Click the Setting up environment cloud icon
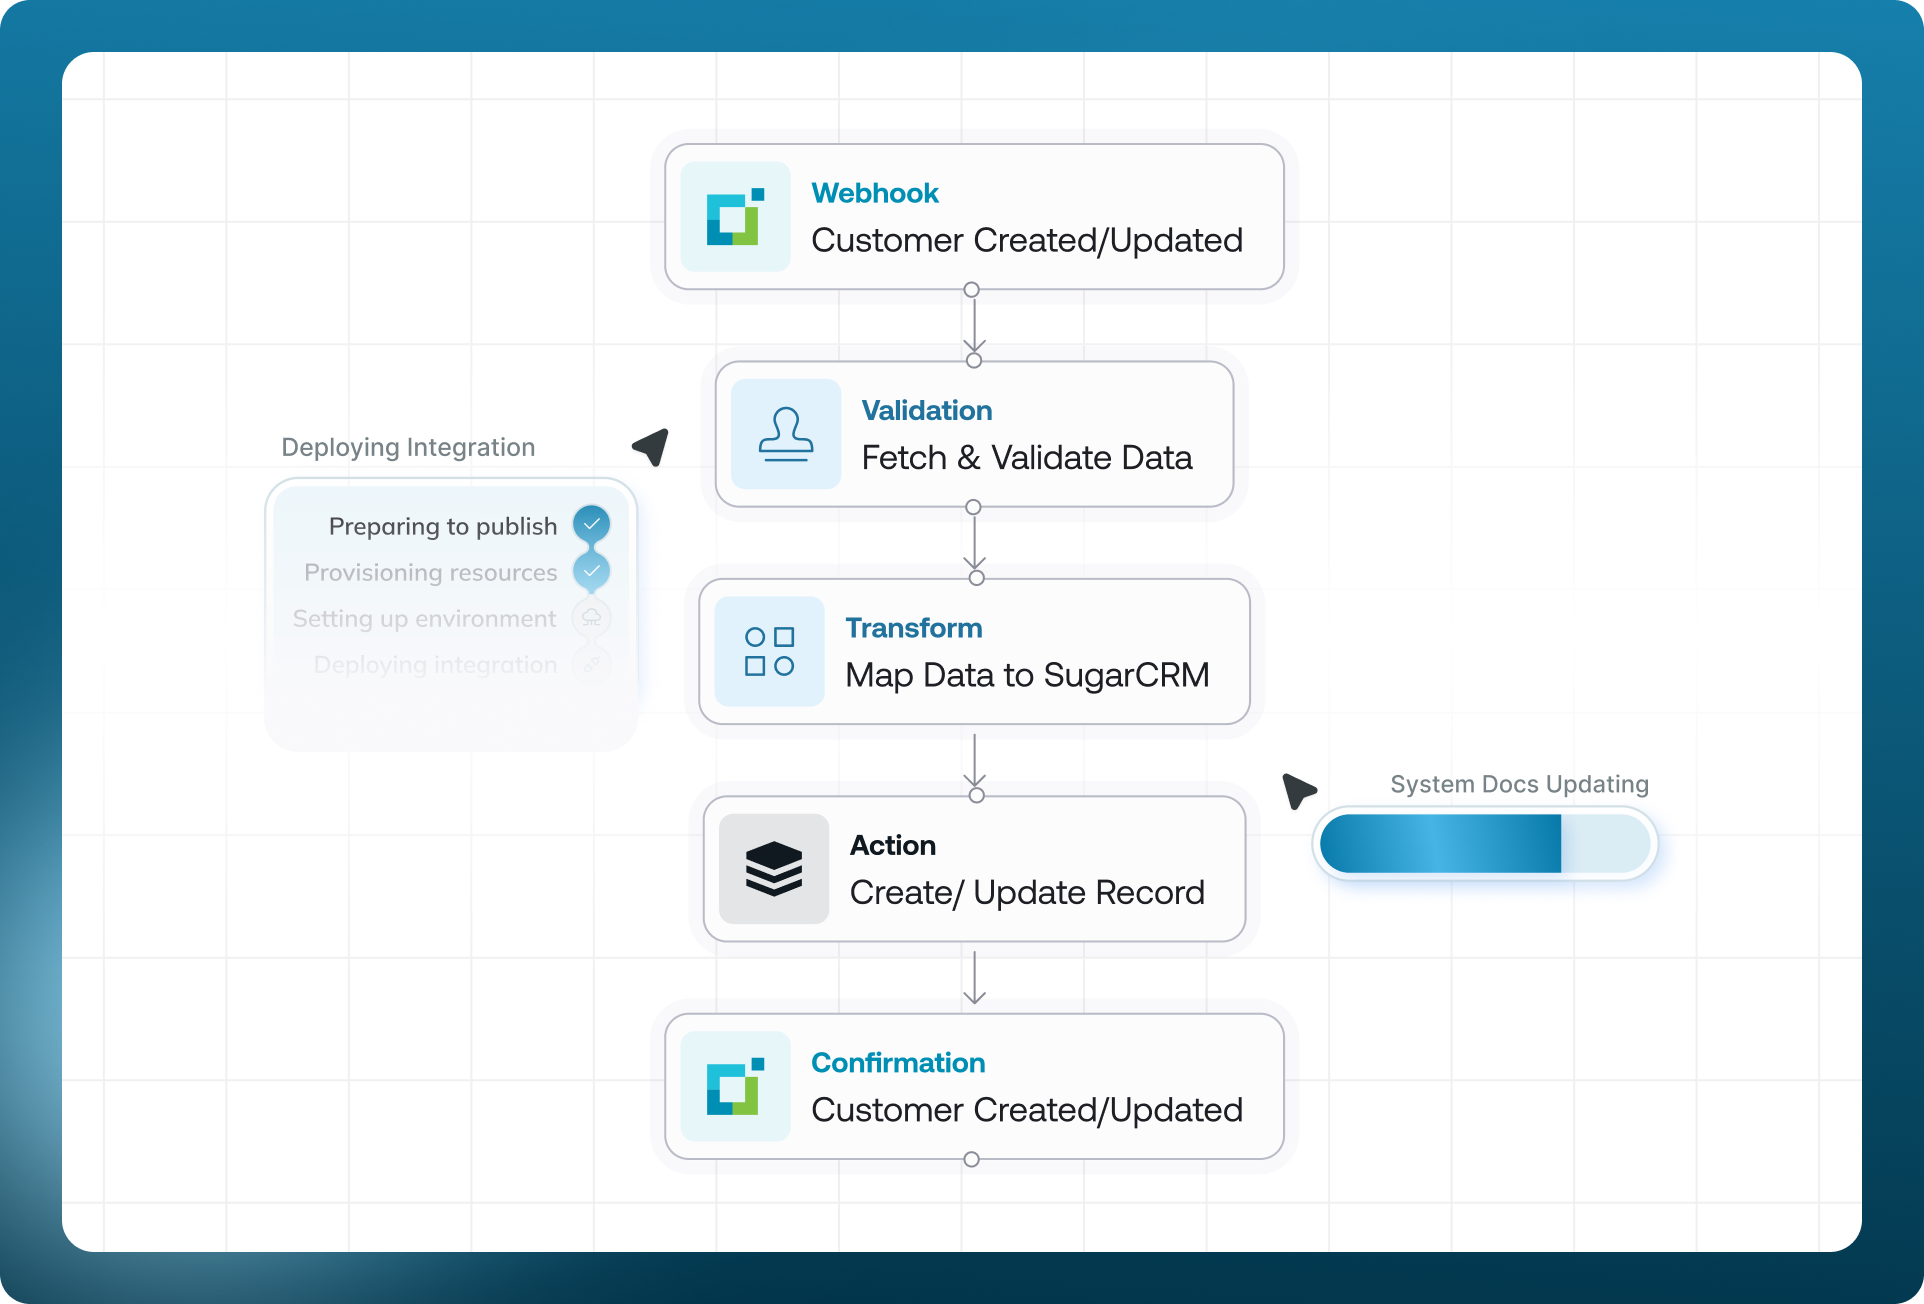Image resolution: width=1924 pixels, height=1304 pixels. click(592, 618)
